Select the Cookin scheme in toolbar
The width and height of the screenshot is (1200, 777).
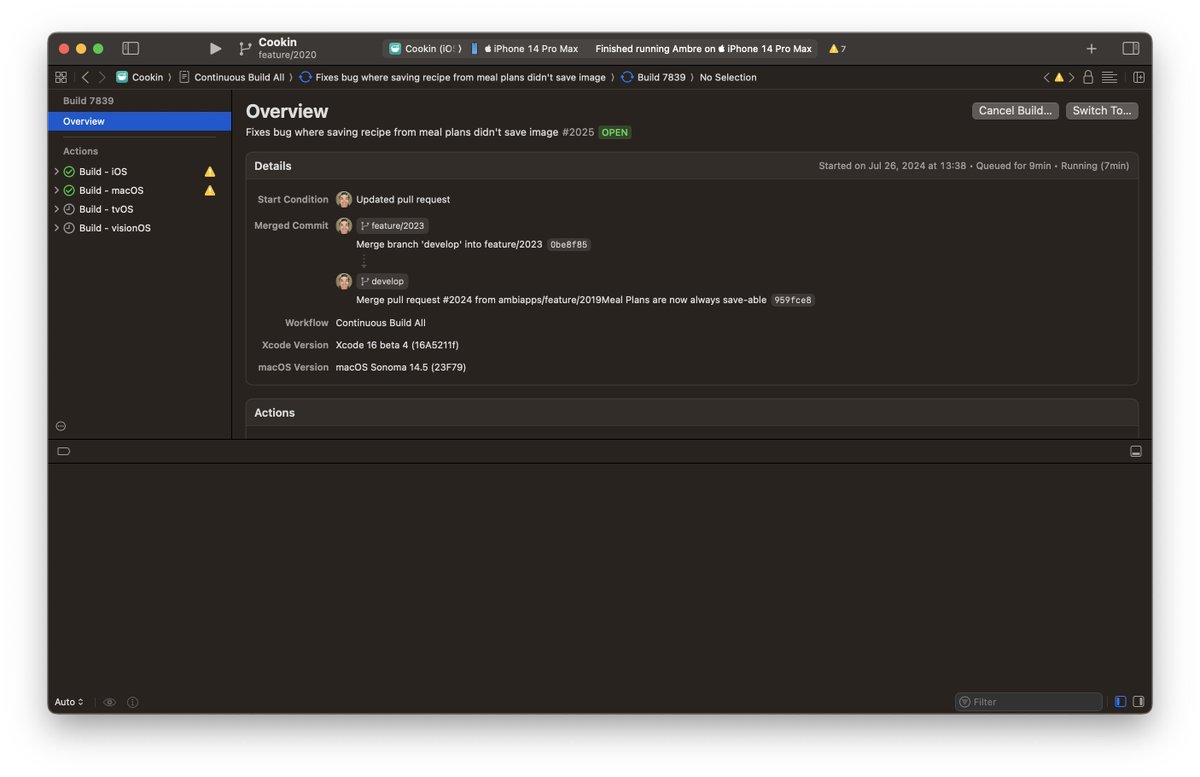(x=424, y=48)
